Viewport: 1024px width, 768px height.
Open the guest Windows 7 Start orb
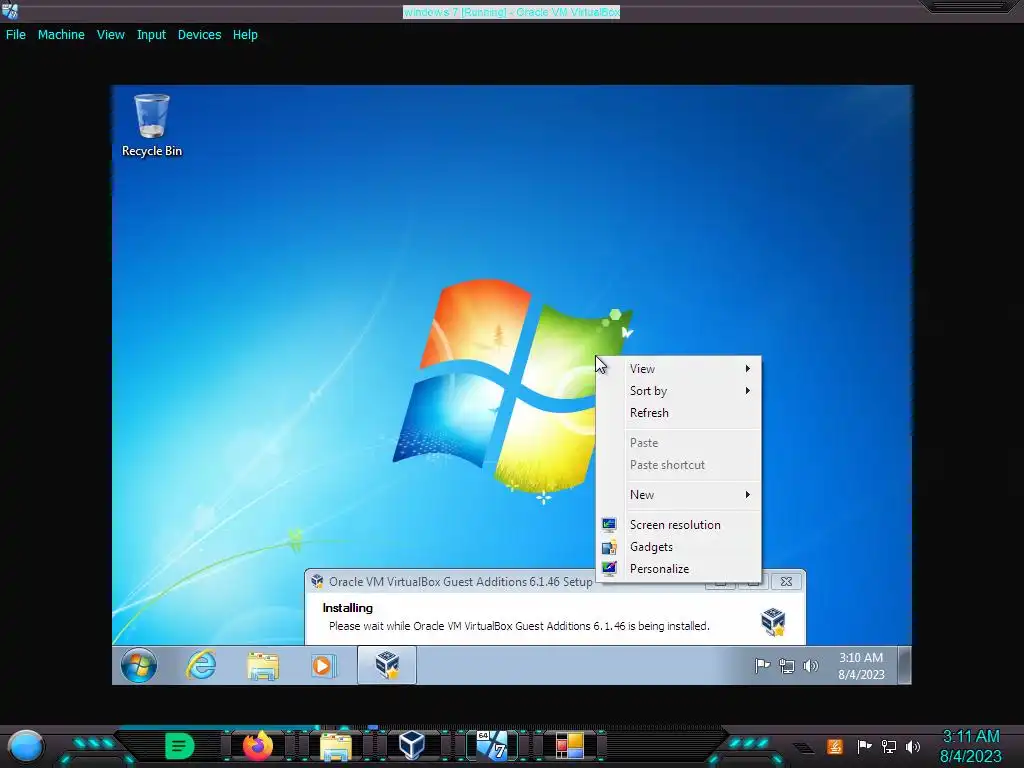(x=138, y=665)
